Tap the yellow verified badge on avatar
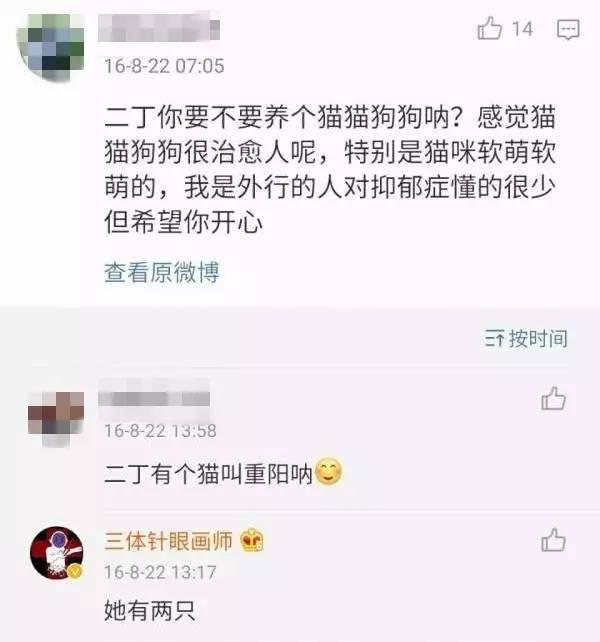600x642 pixels. tap(74, 571)
